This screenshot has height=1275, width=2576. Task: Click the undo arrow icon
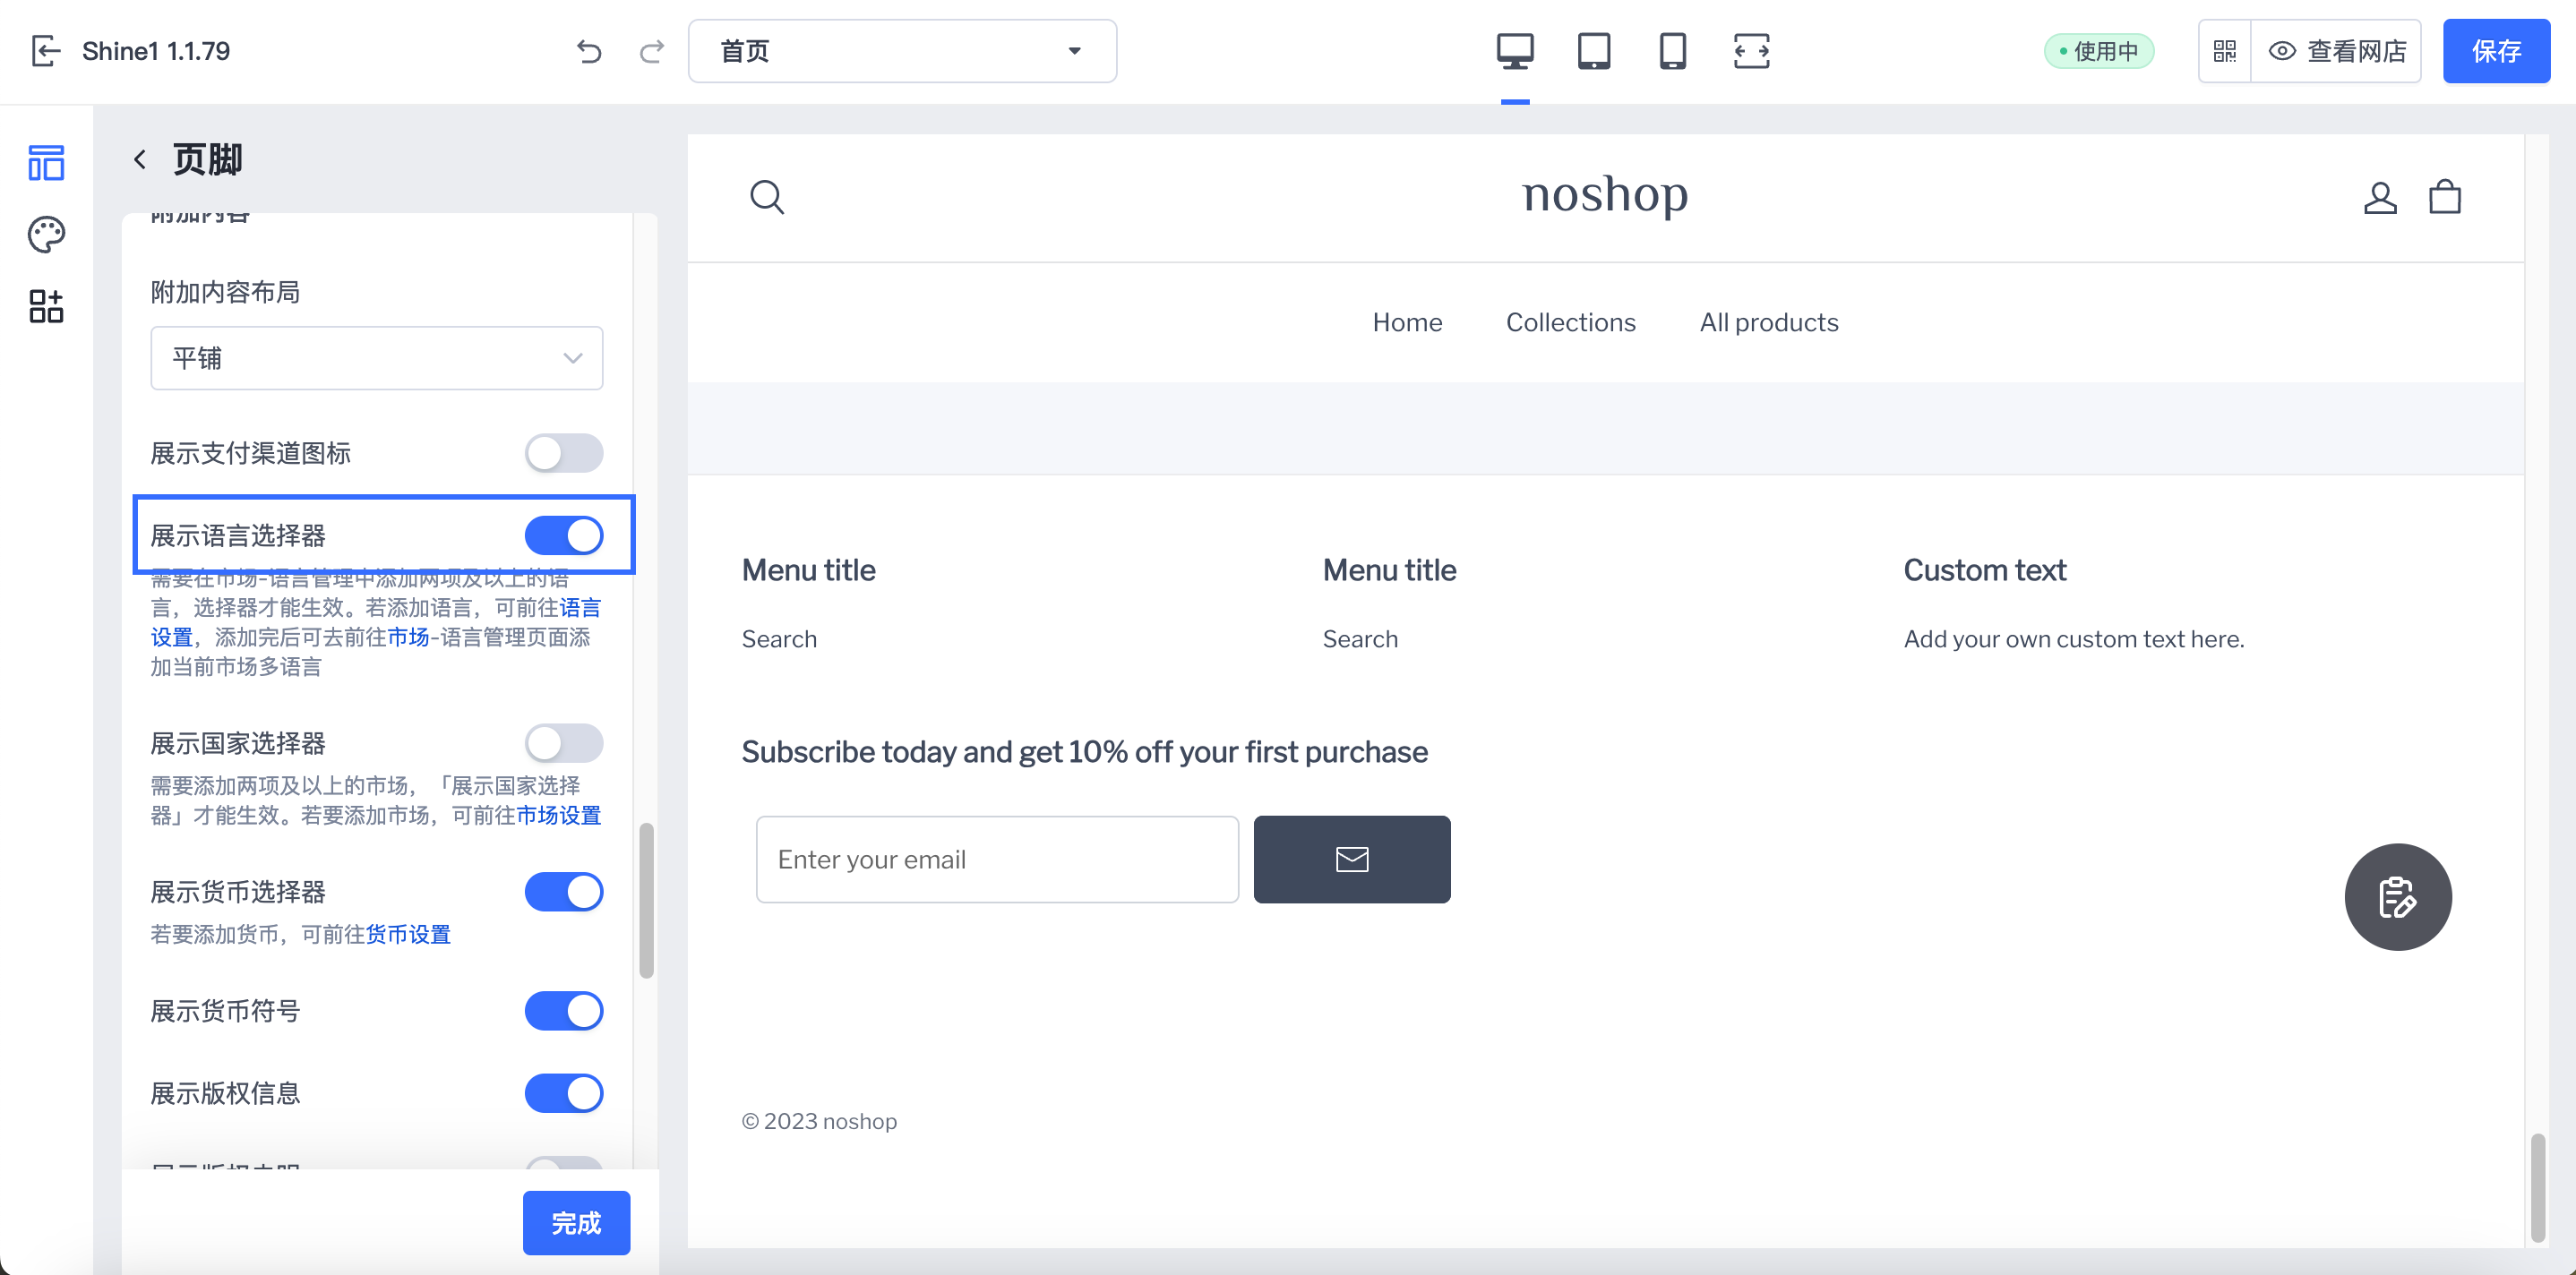click(x=589, y=51)
